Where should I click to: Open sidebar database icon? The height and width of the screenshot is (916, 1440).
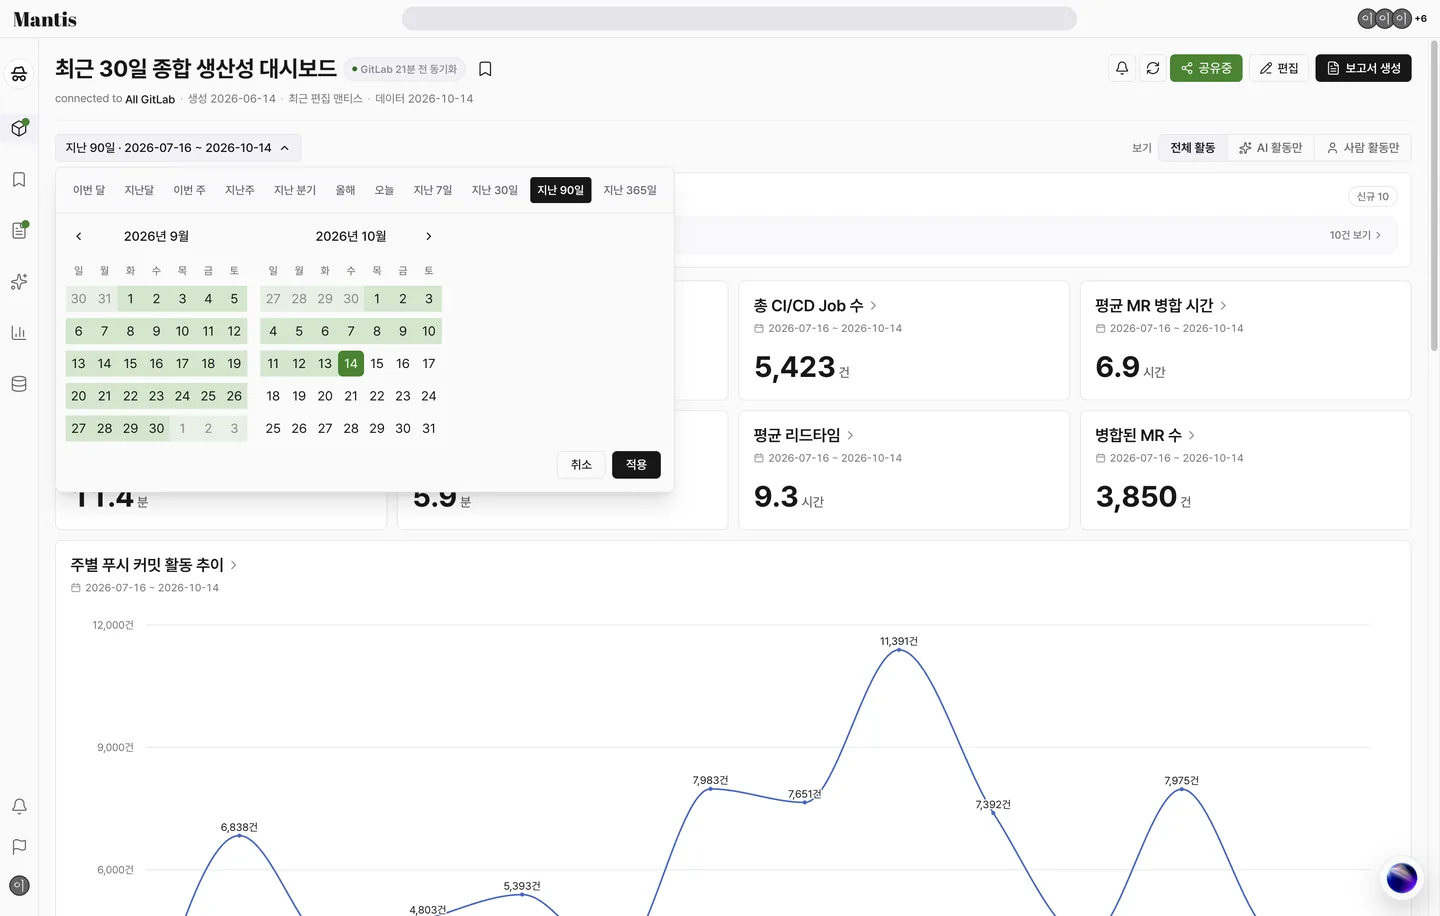[19, 384]
